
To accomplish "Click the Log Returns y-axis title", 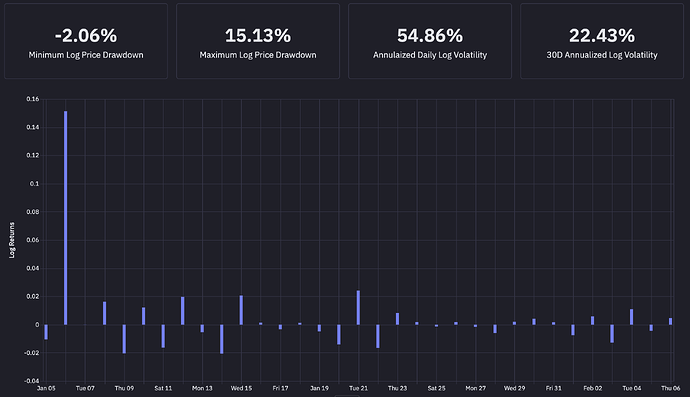I will click(x=12, y=240).
